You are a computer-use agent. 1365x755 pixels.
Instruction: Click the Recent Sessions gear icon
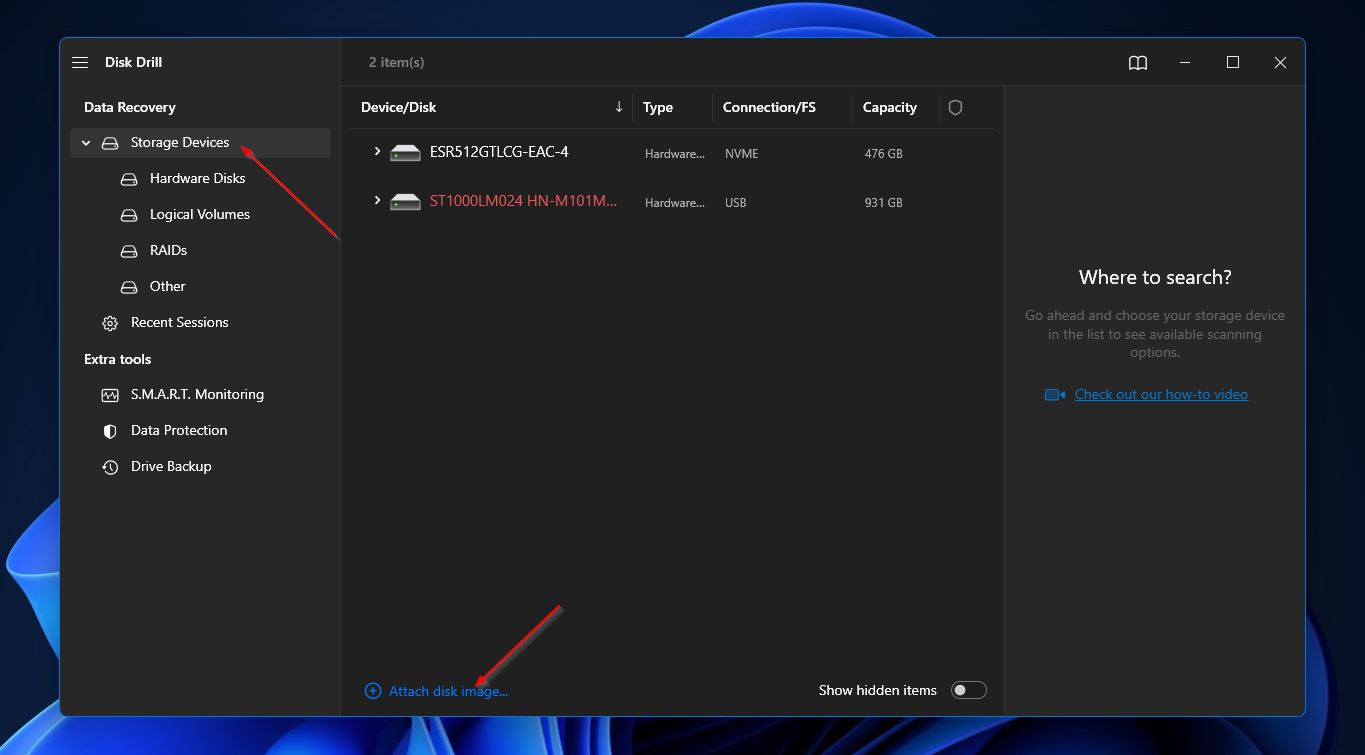point(110,323)
